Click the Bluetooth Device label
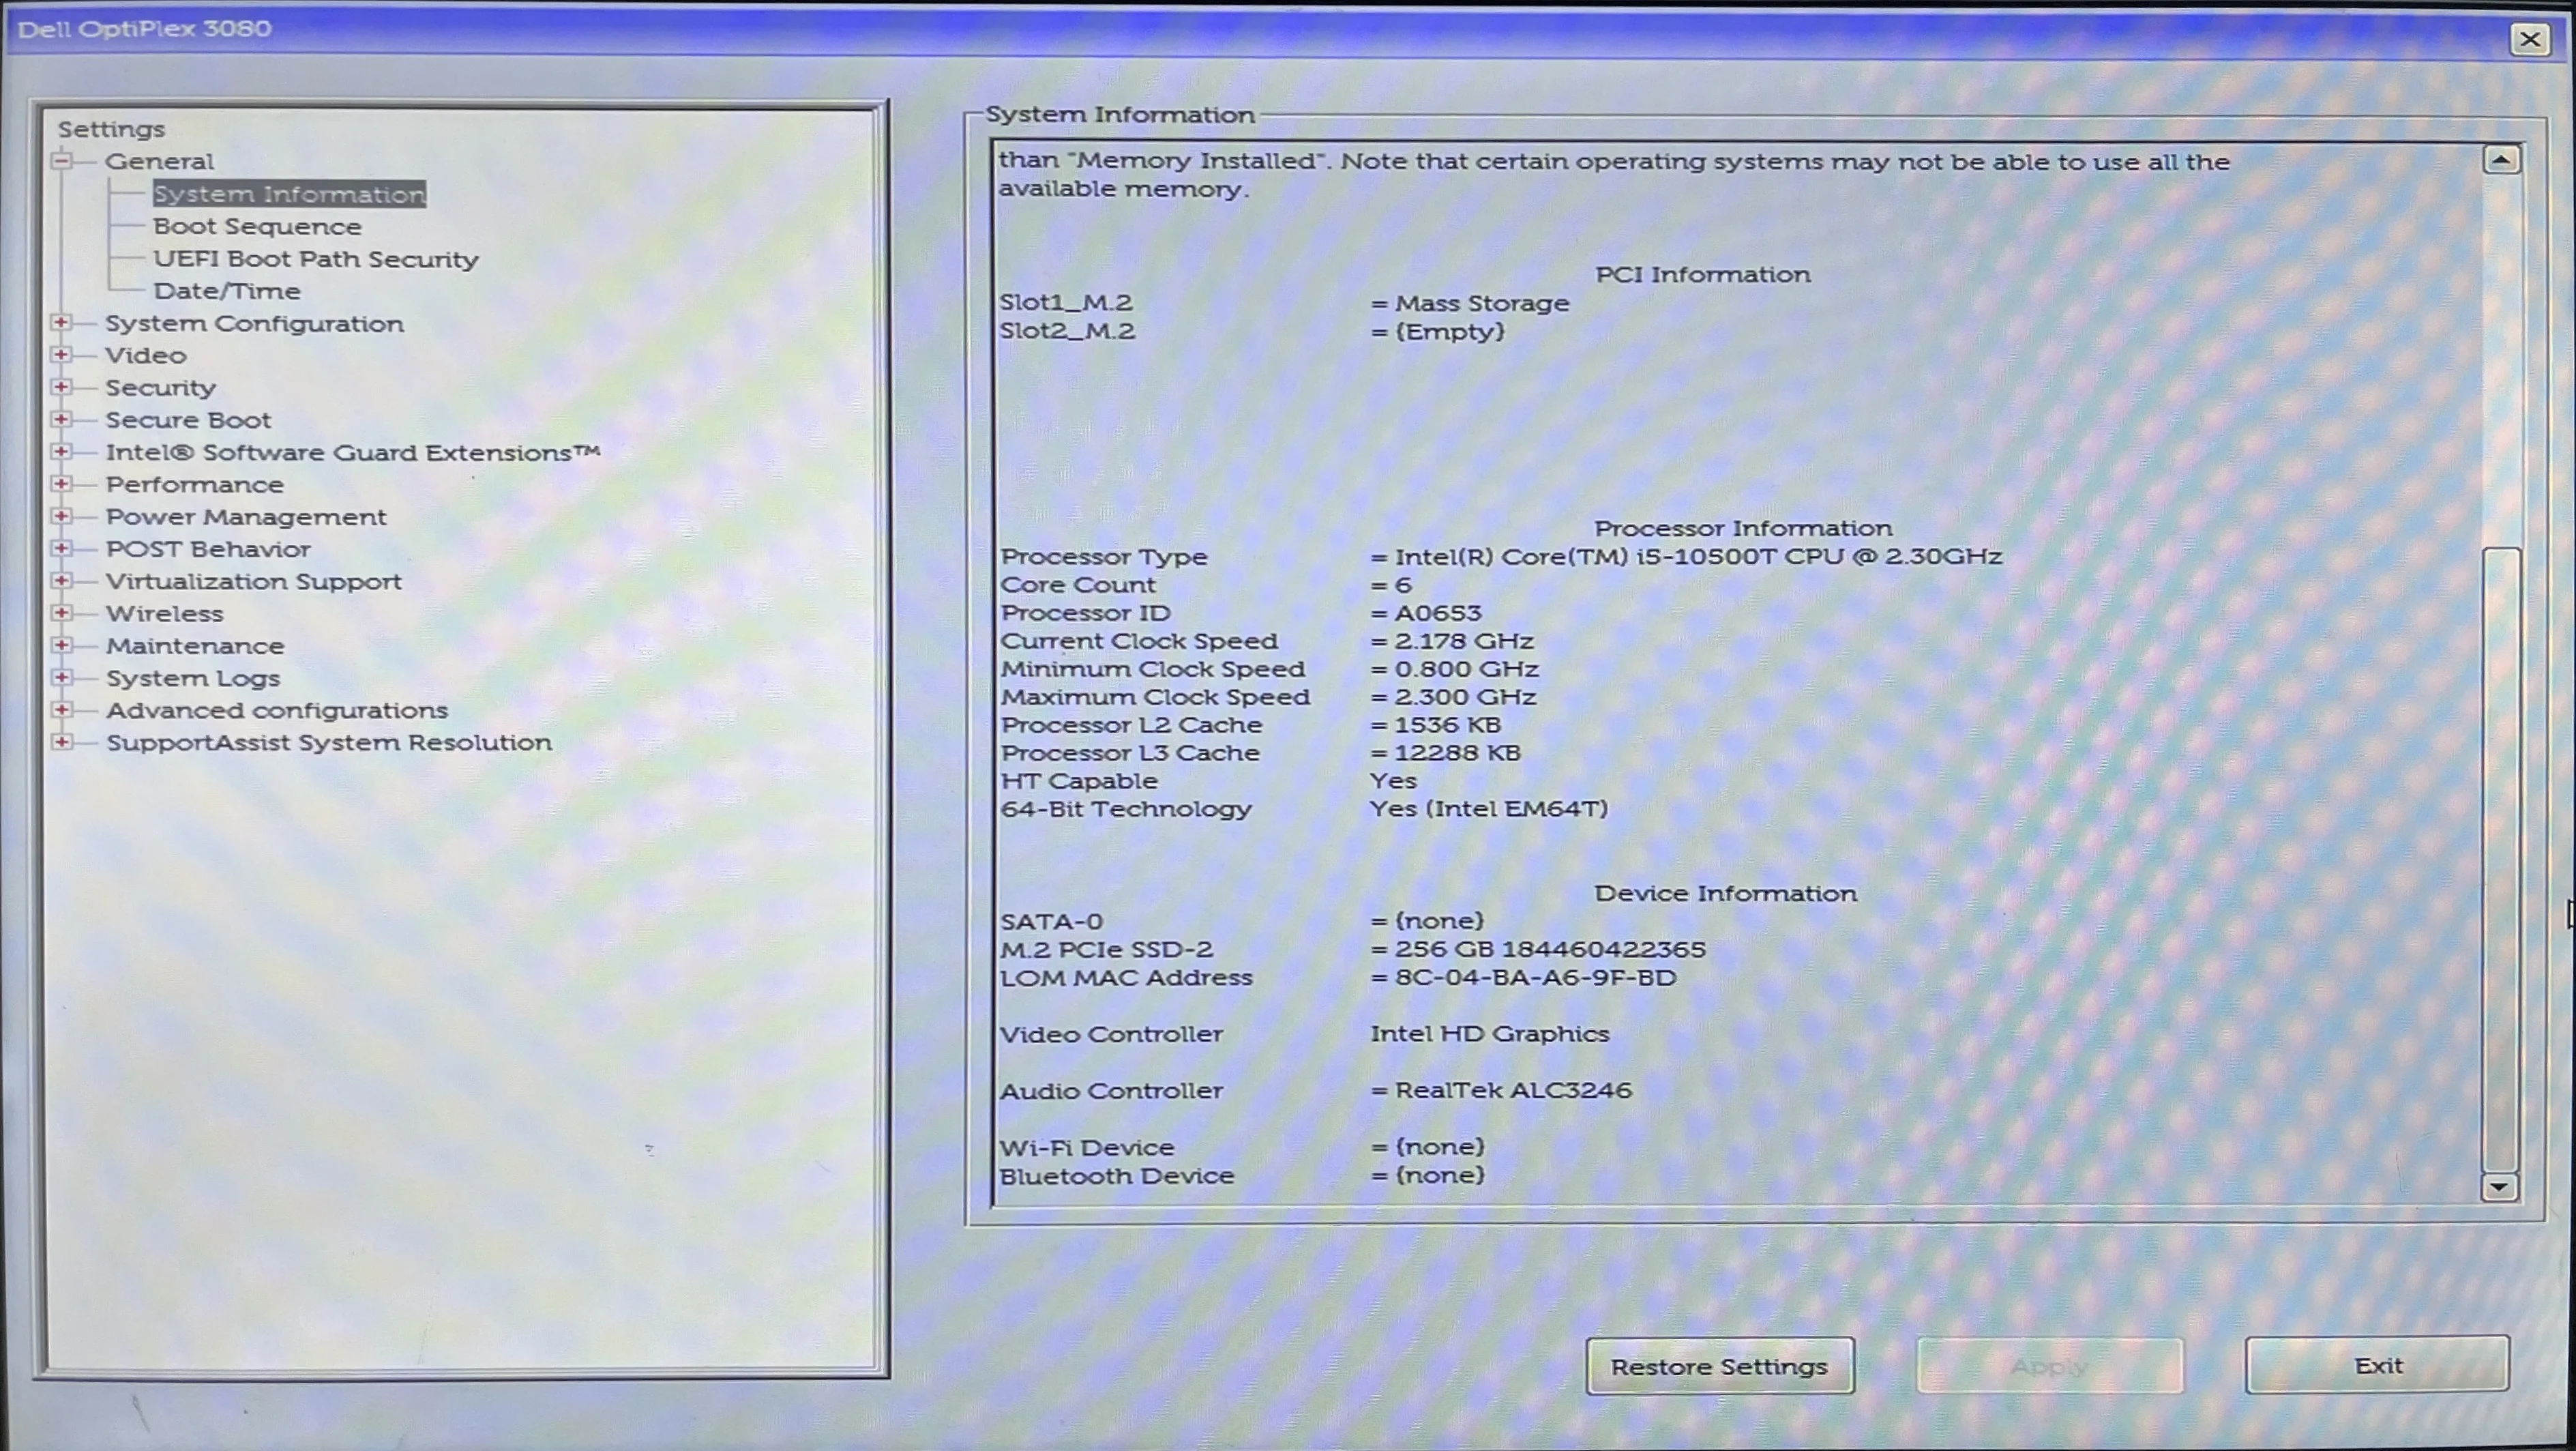2576x1451 pixels. click(1117, 1176)
